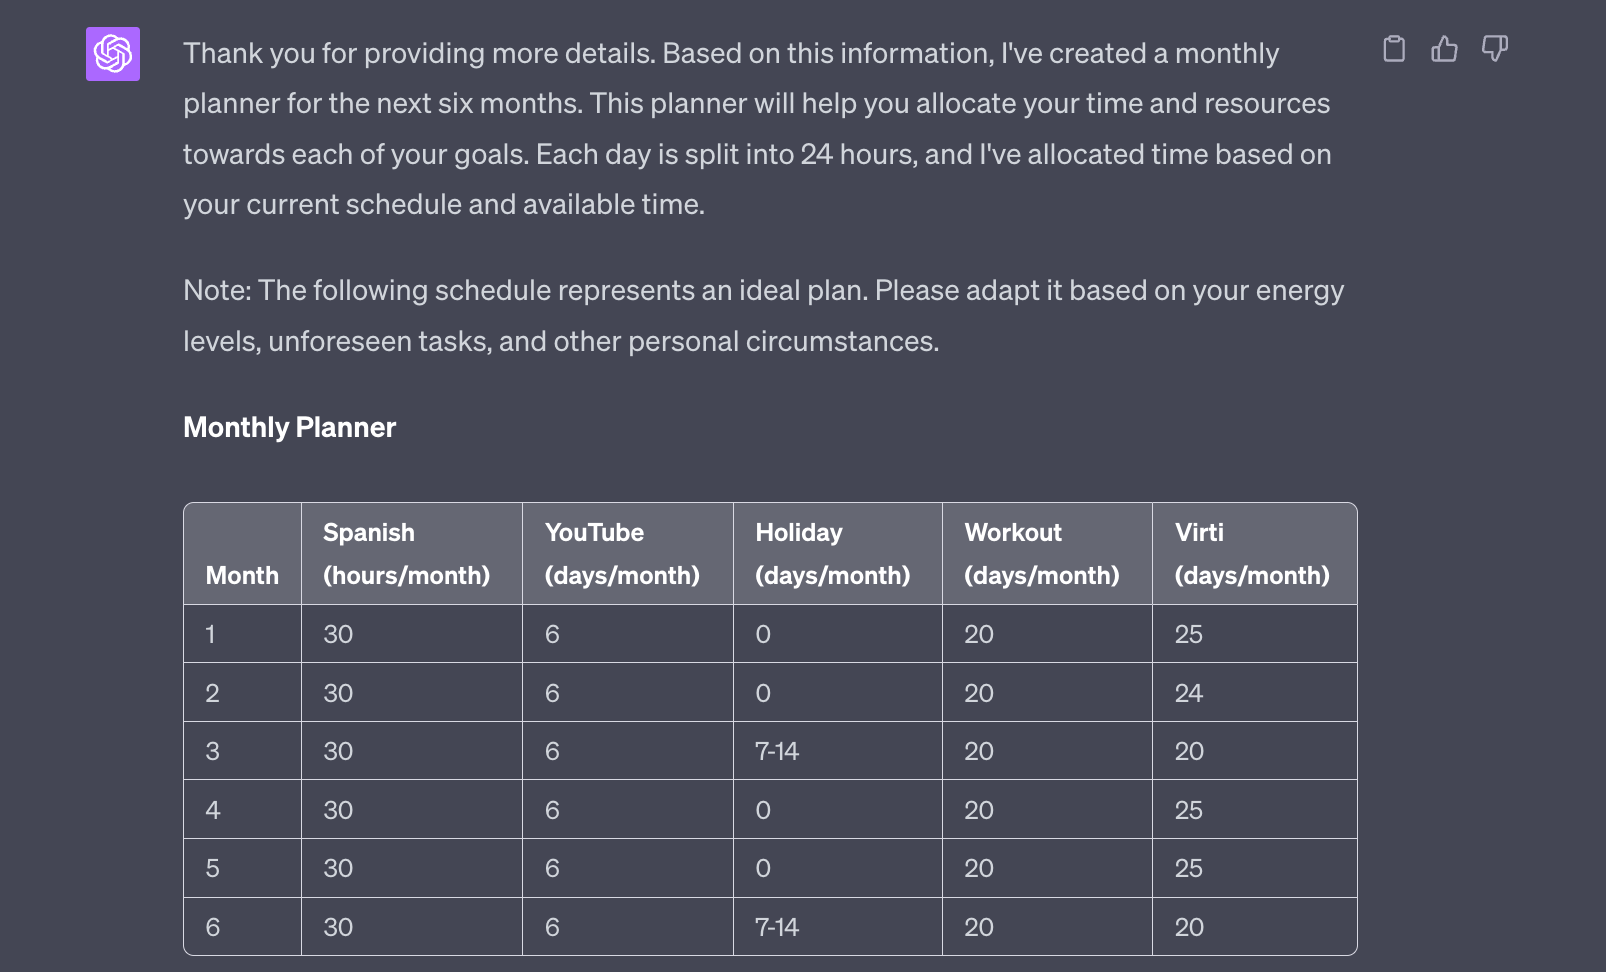
Task: Click the thumbs up feedback icon
Action: point(1445,48)
